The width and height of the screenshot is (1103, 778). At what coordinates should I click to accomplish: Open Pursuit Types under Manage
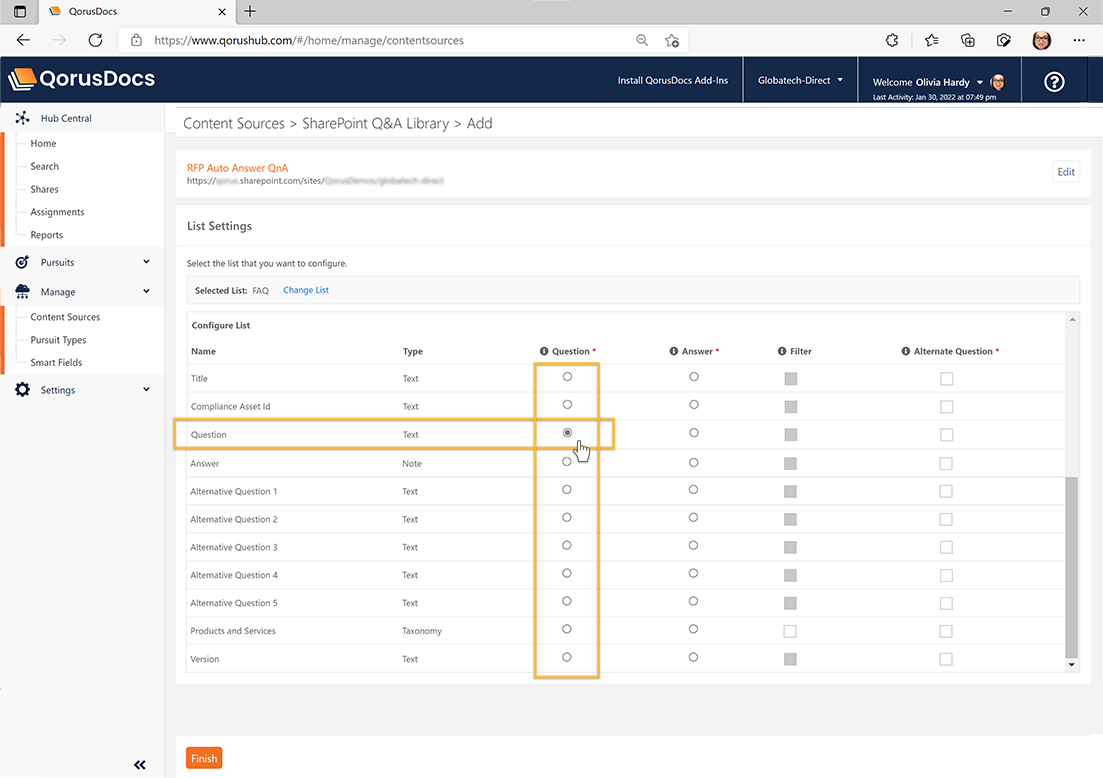(x=58, y=340)
